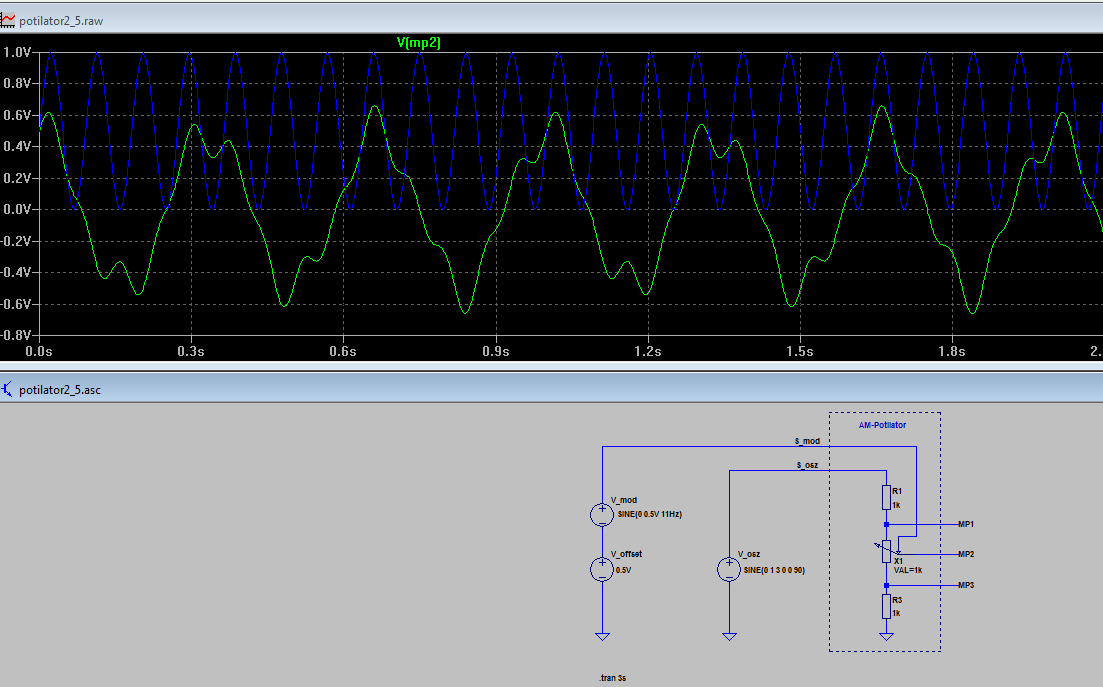Click the 1.5s time axis label
The image size is (1103, 687).
800,352
